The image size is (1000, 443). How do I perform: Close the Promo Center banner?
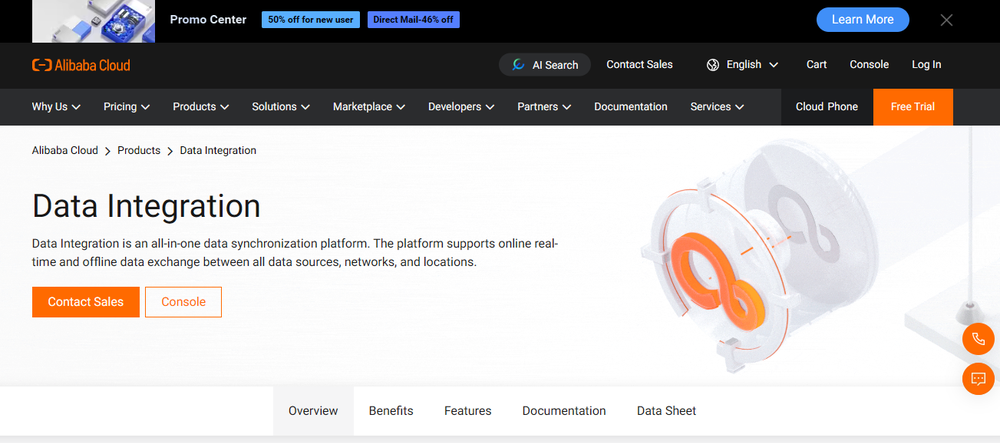click(946, 20)
